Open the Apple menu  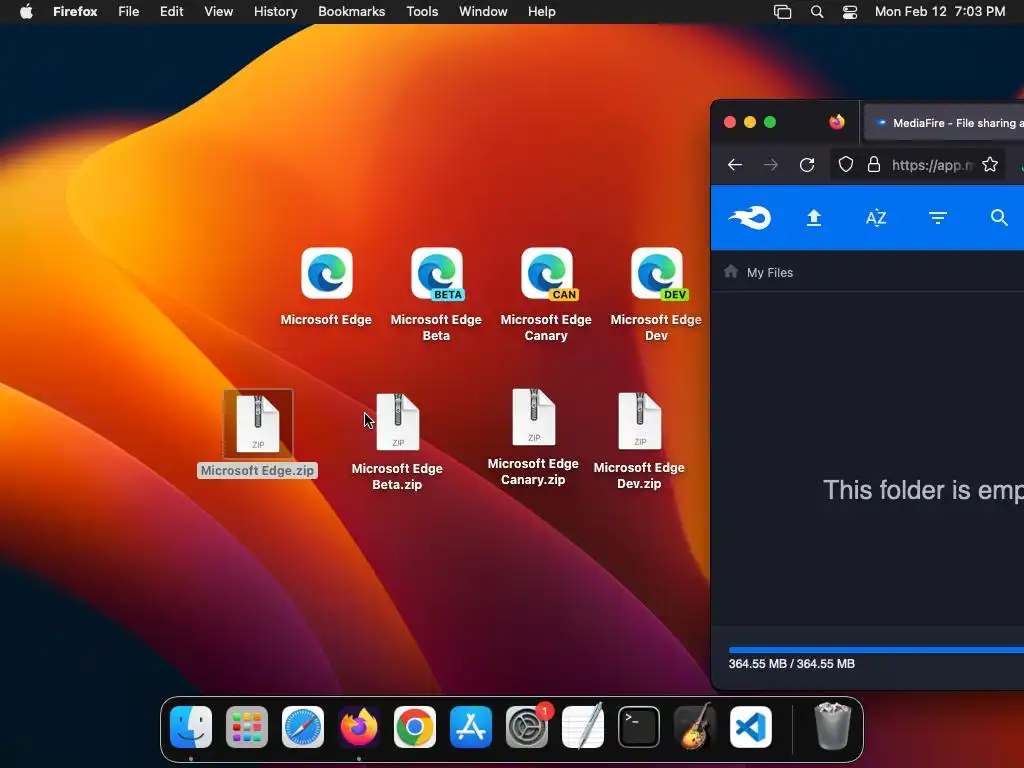[26, 12]
